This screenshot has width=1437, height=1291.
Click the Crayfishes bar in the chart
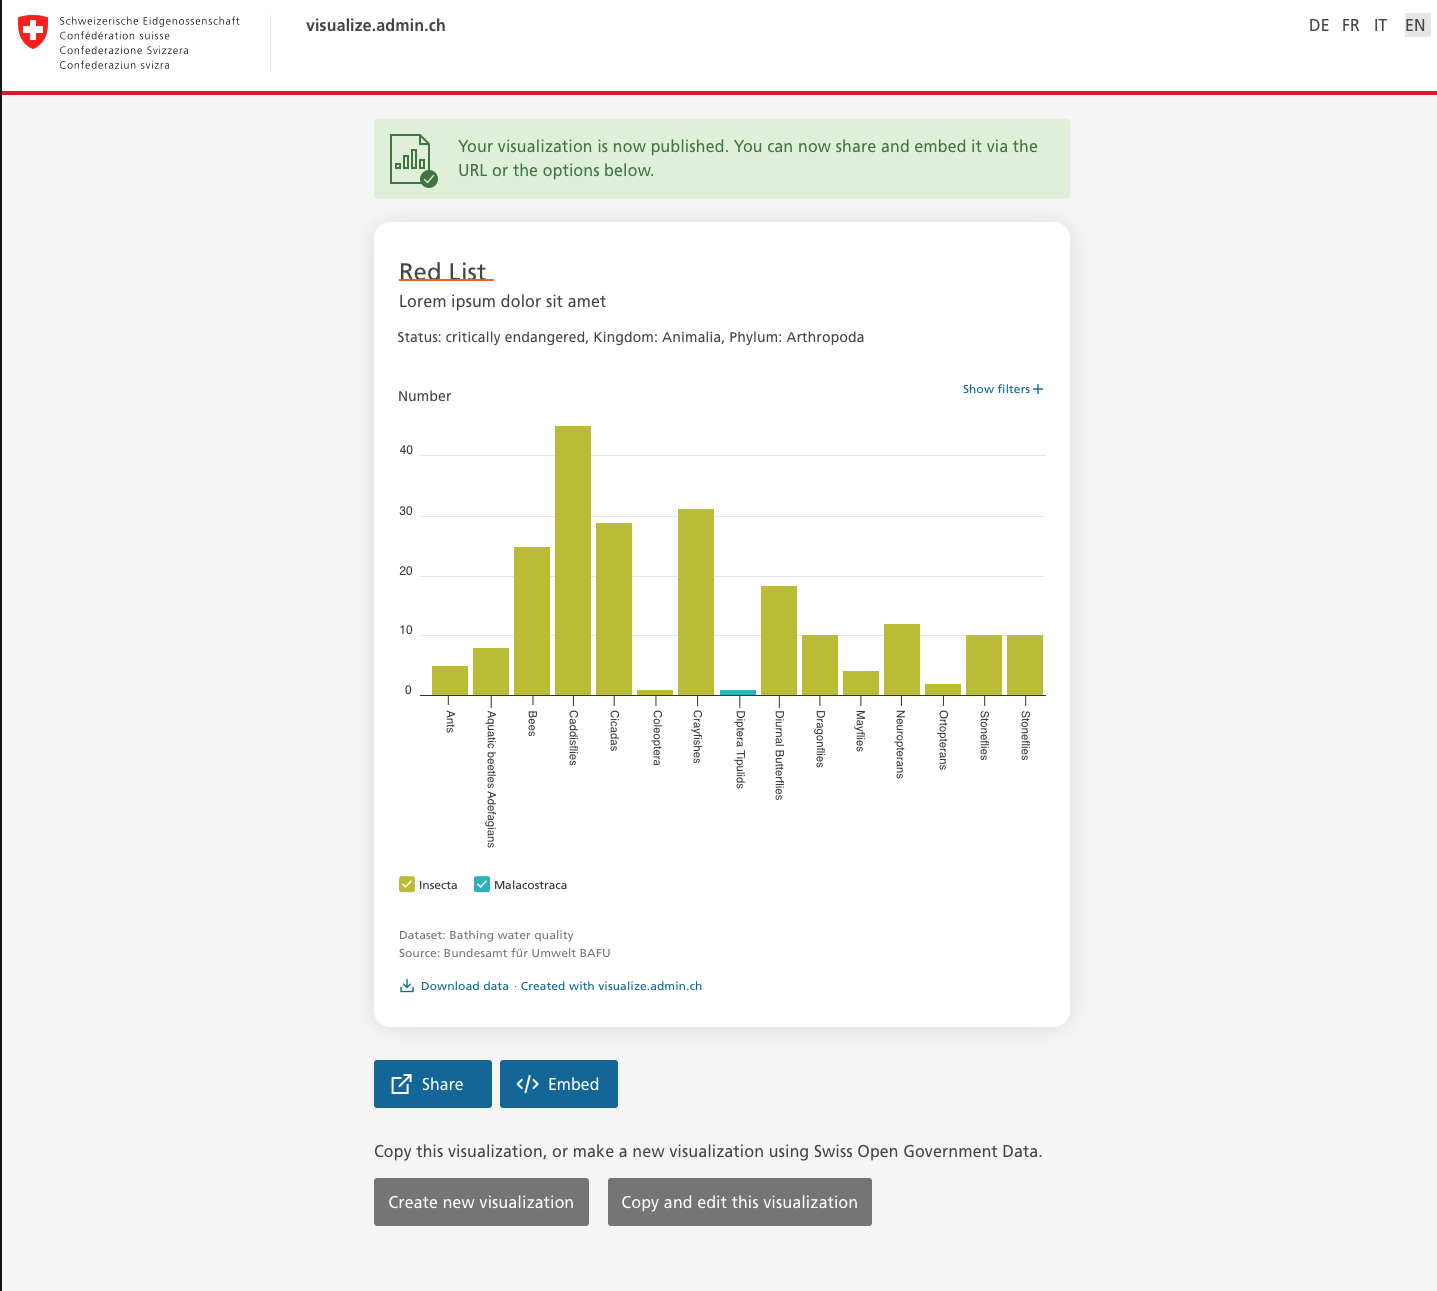pyautogui.click(x=696, y=602)
